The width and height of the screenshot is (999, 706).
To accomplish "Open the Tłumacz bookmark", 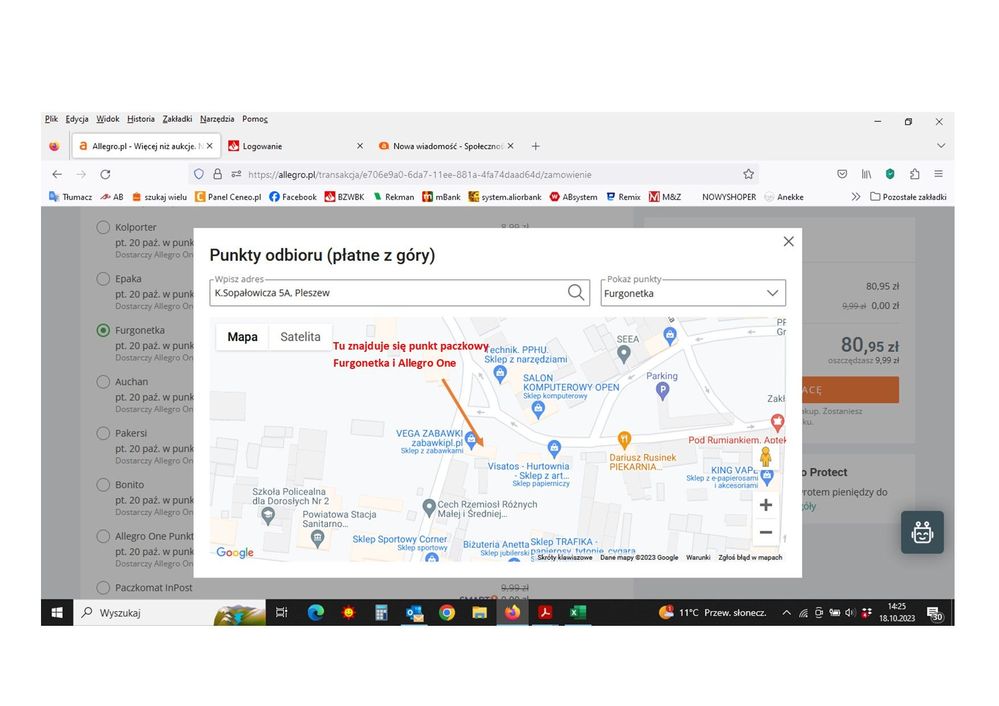I will pyautogui.click(x=70, y=197).
